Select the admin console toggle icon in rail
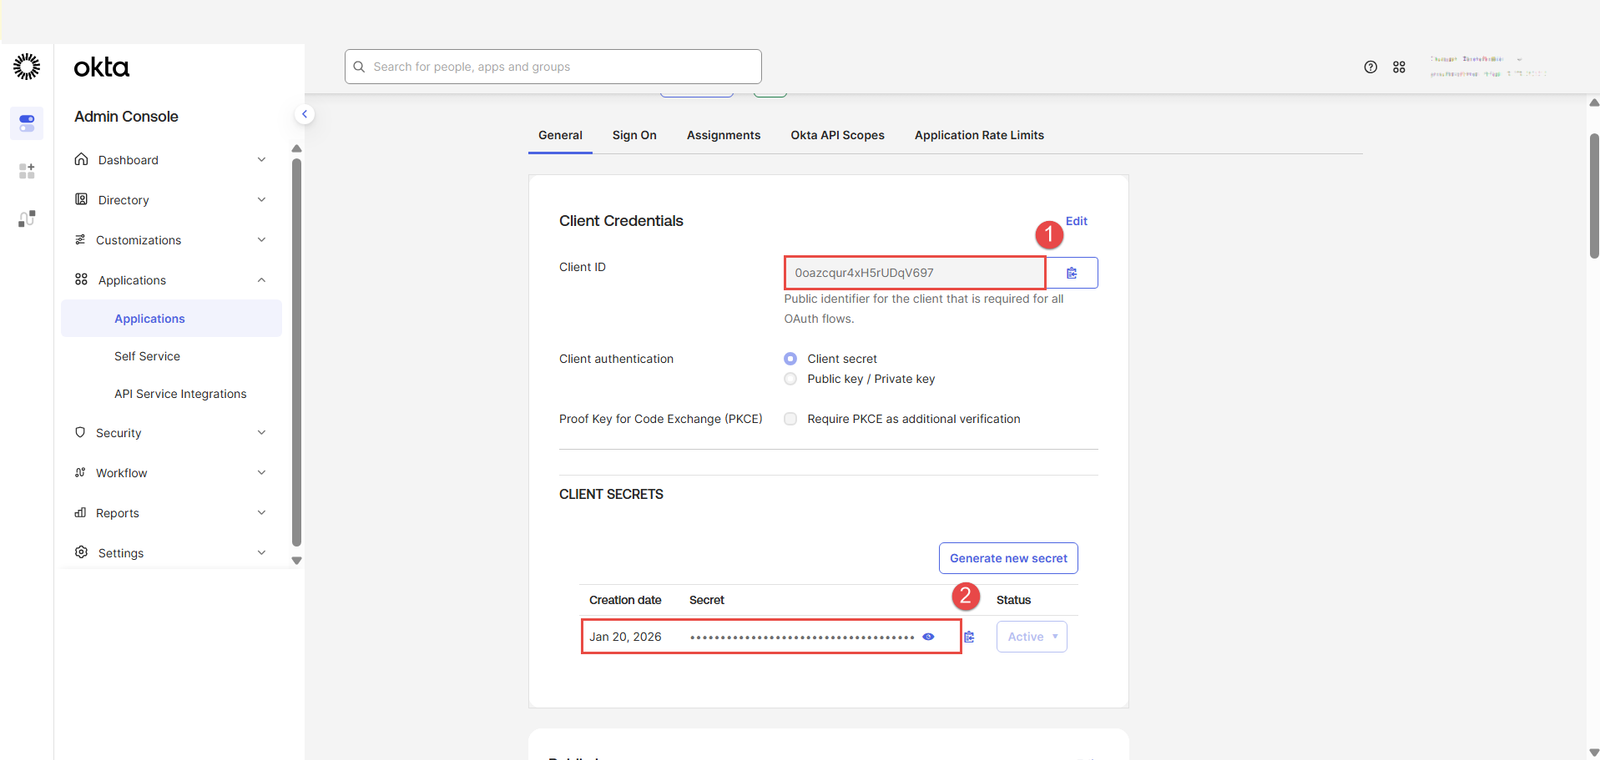 (27, 123)
